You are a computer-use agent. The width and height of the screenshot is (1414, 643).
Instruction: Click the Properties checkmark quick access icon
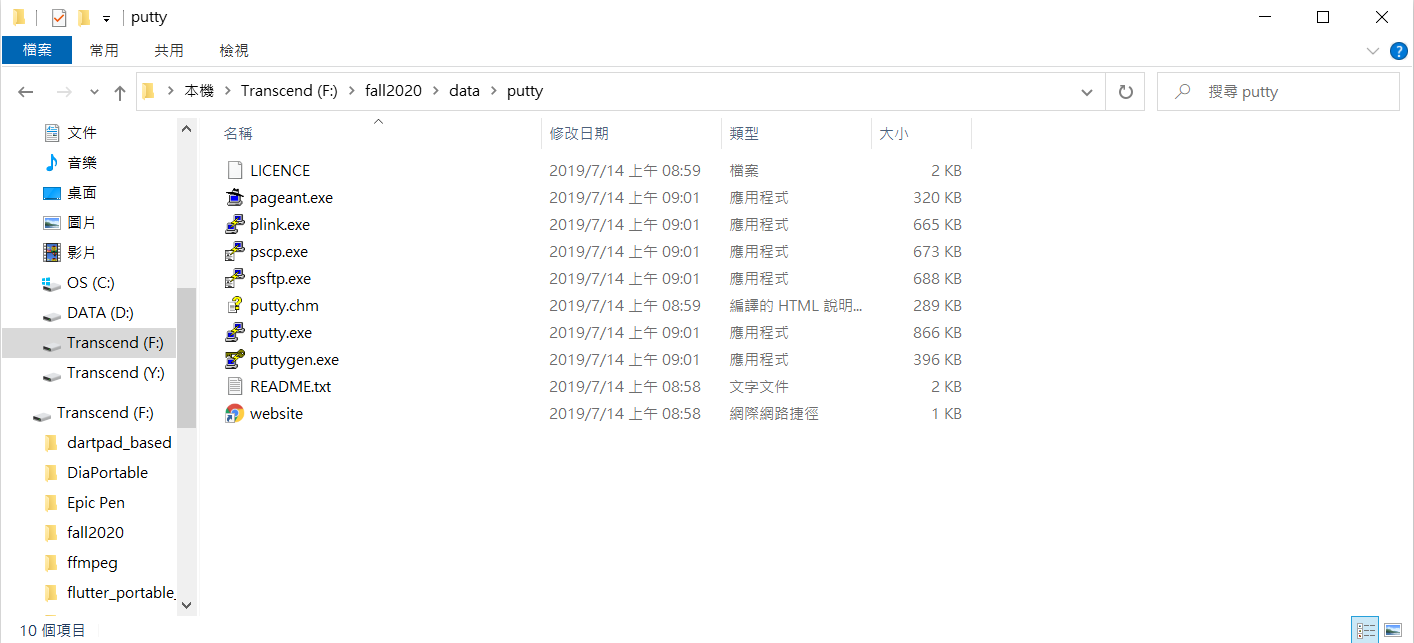(59, 17)
